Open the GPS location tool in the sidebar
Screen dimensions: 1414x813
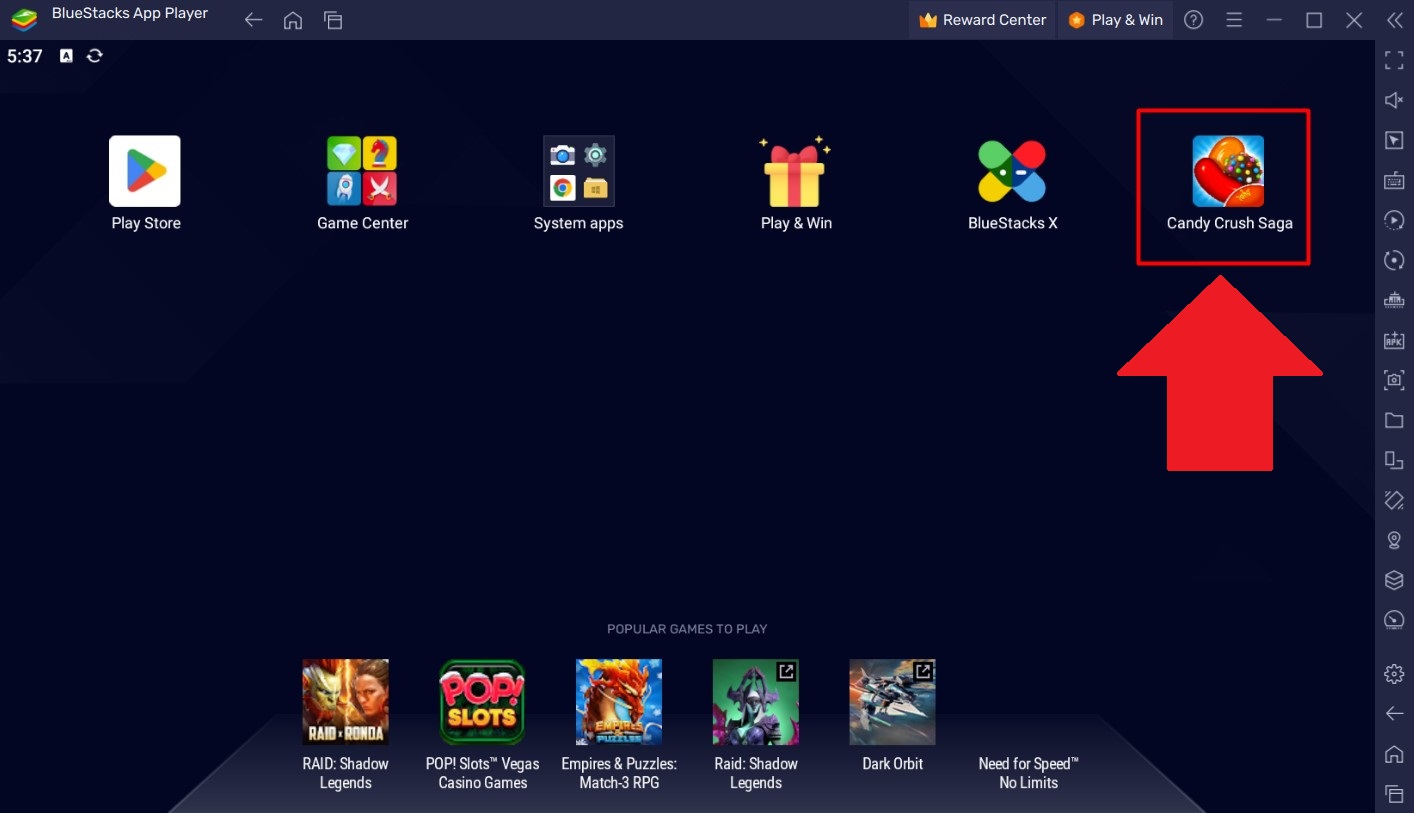pyautogui.click(x=1393, y=540)
